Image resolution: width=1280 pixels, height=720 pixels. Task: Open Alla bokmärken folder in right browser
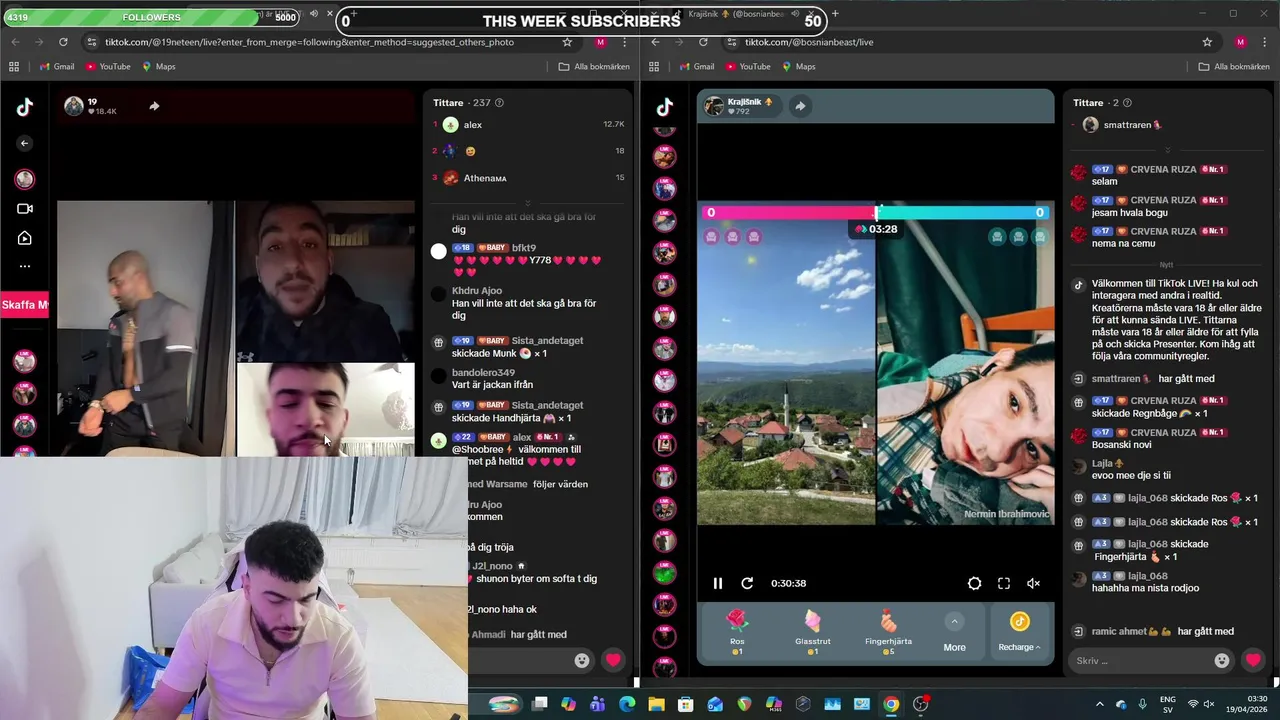(1234, 66)
